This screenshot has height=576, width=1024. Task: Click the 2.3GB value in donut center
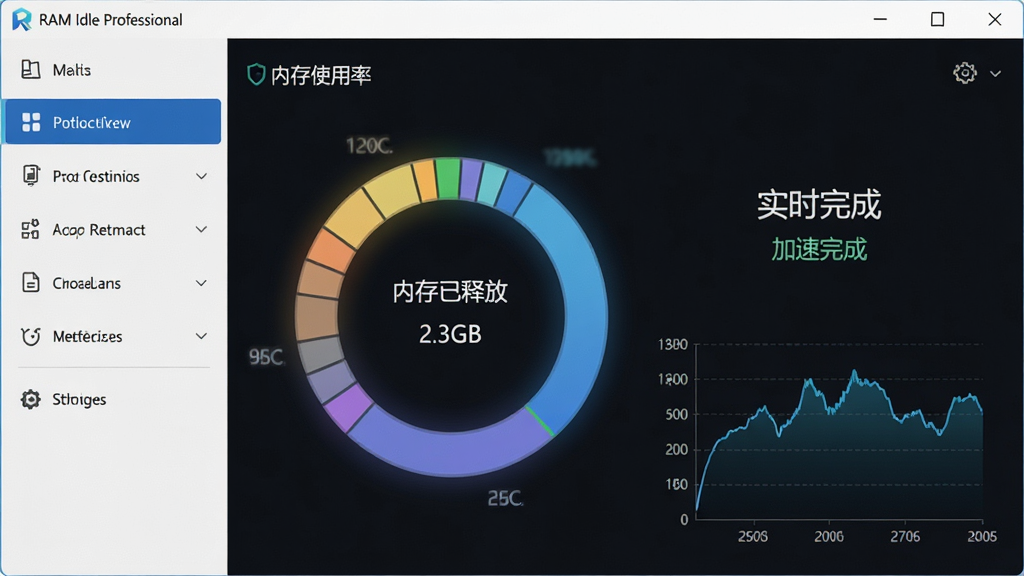[450, 334]
